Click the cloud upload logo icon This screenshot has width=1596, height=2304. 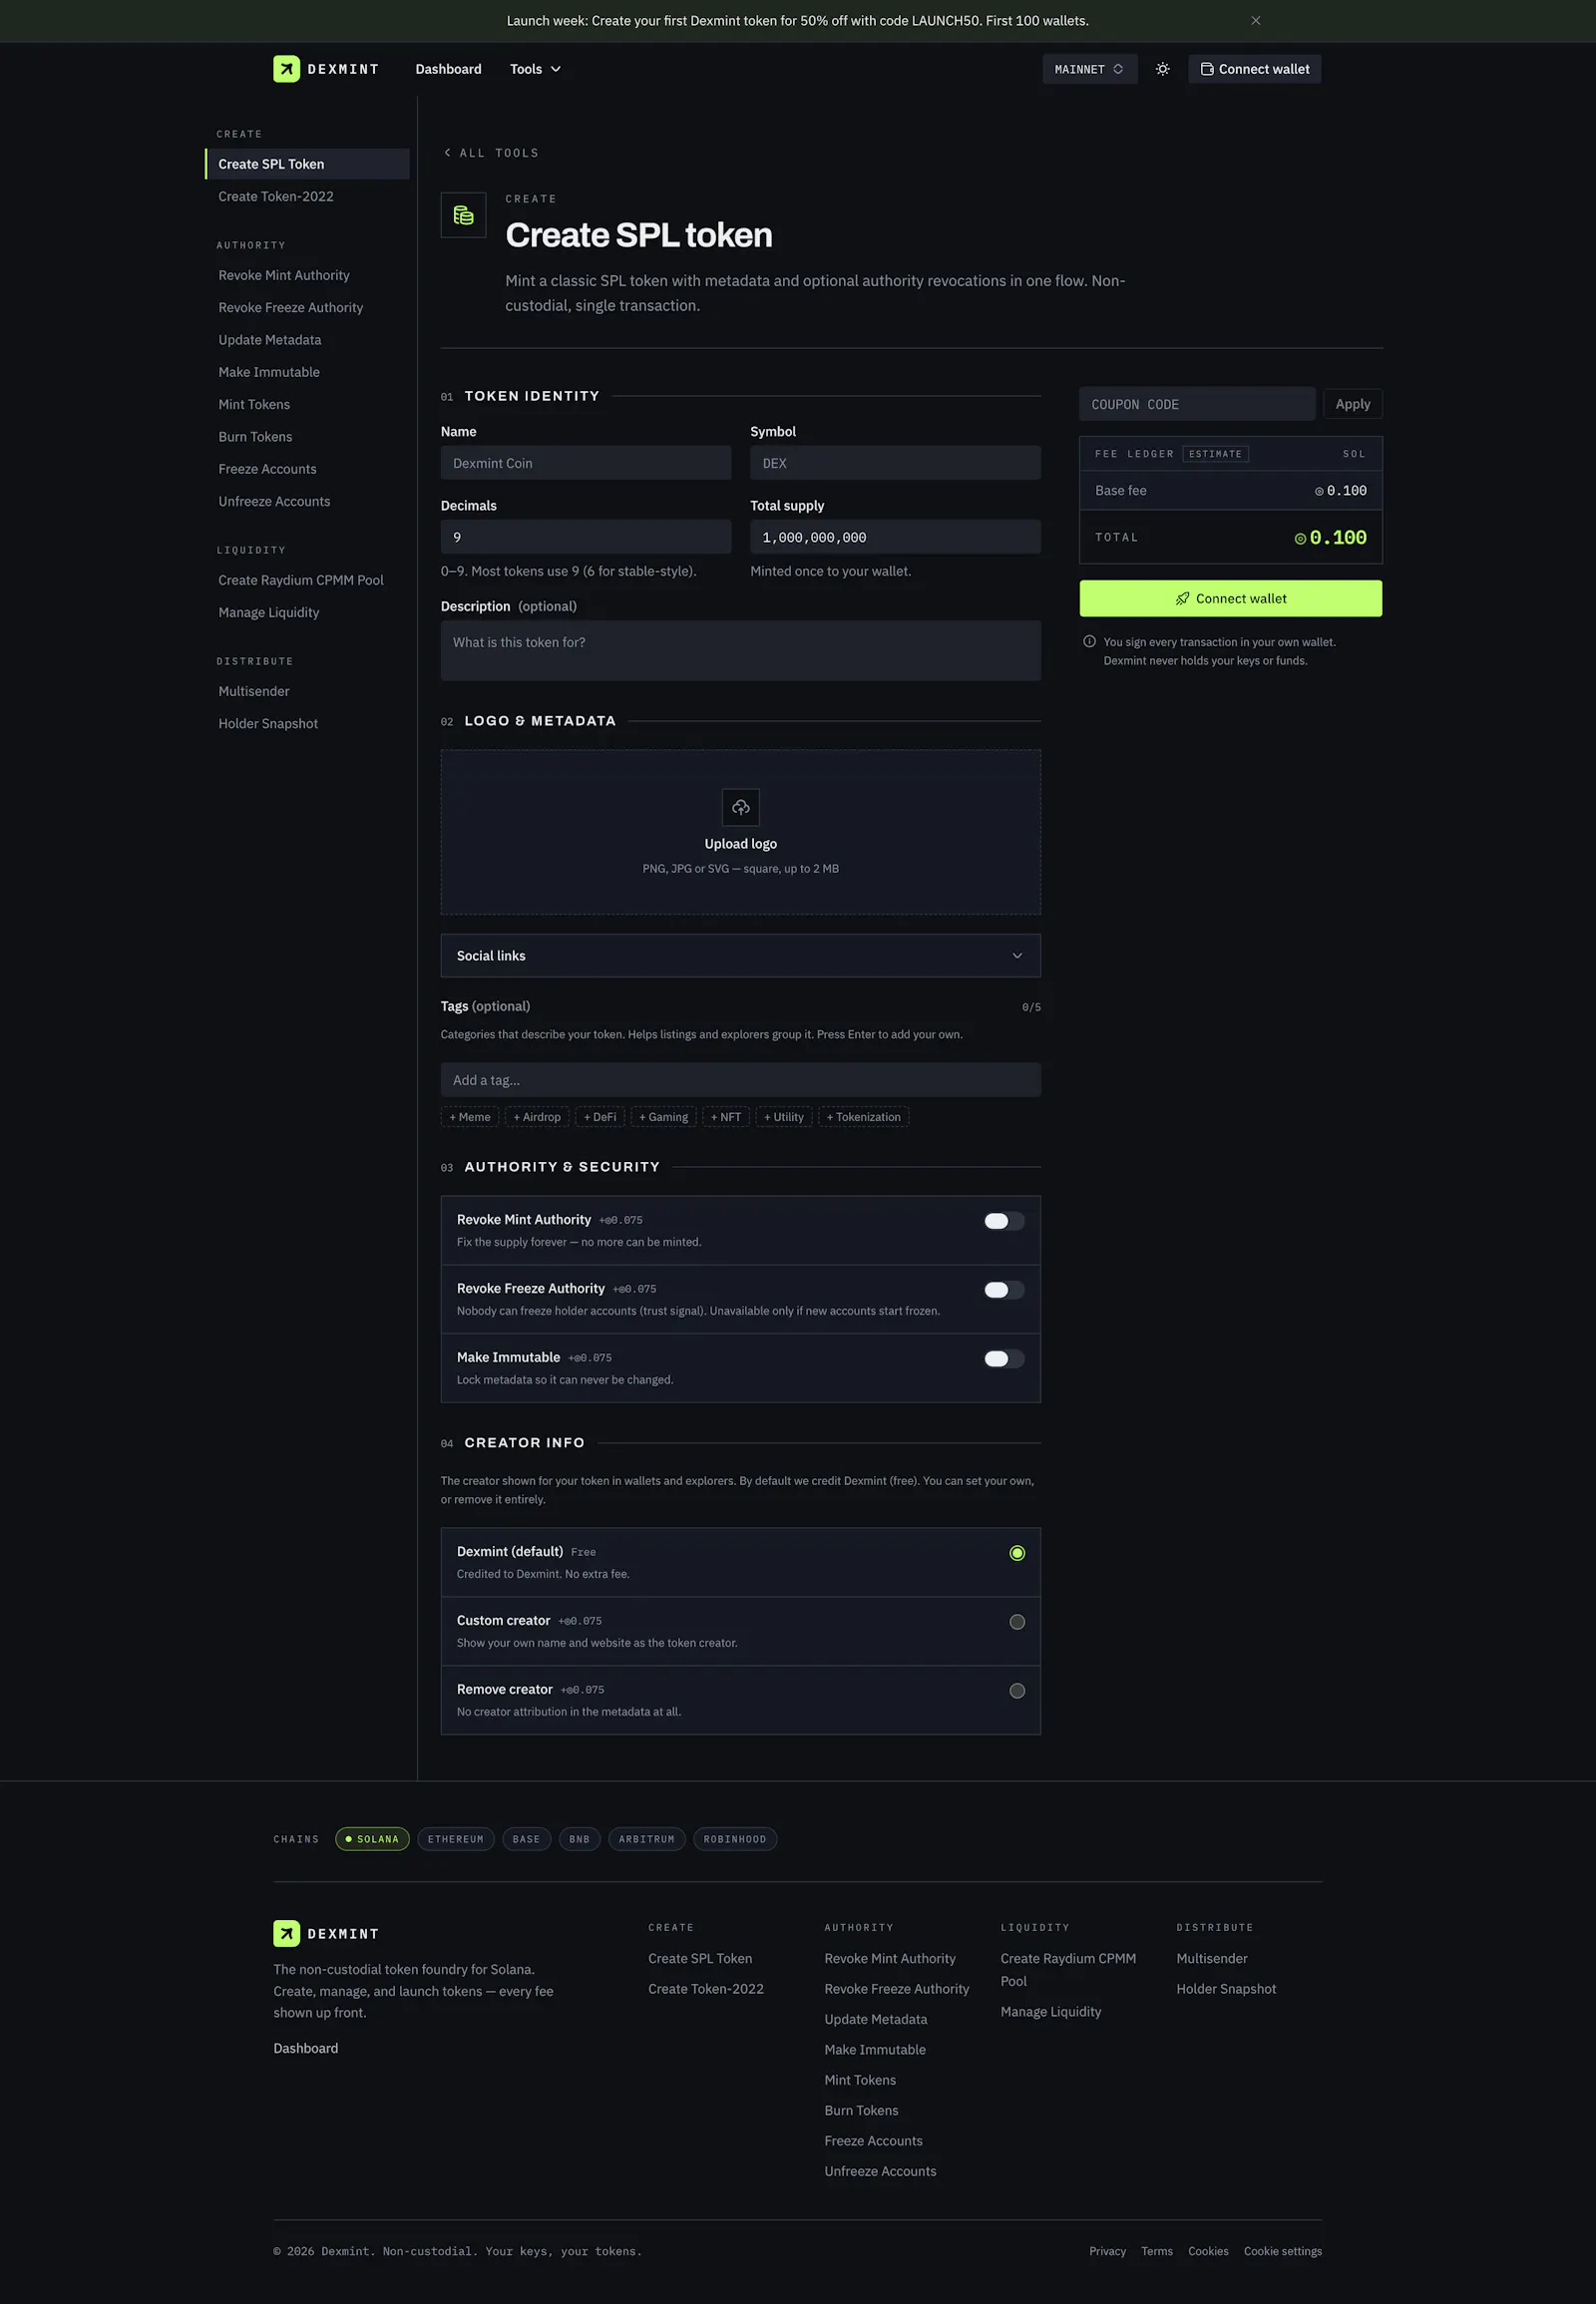coord(741,807)
